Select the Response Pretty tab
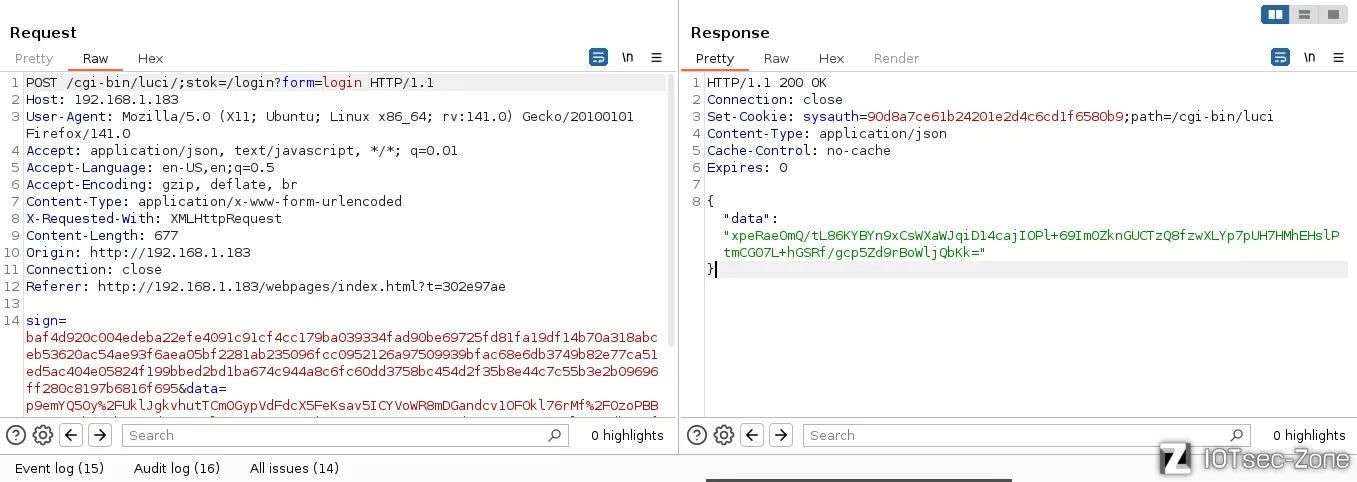 point(715,58)
